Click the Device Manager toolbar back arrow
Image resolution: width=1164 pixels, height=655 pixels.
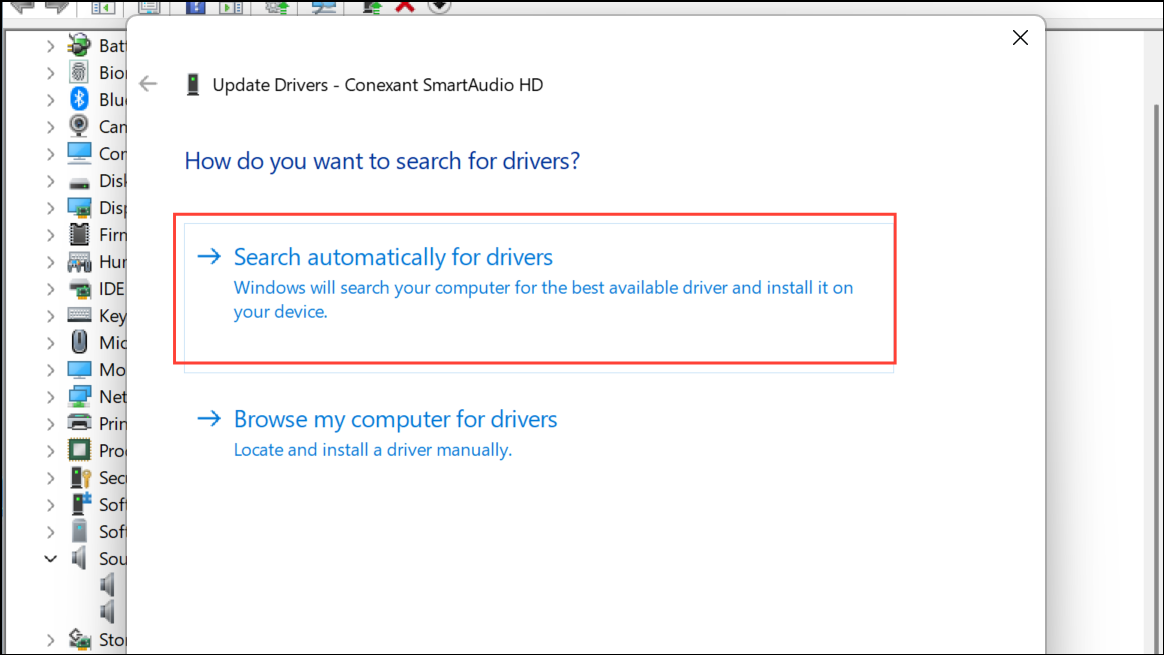[22, 7]
